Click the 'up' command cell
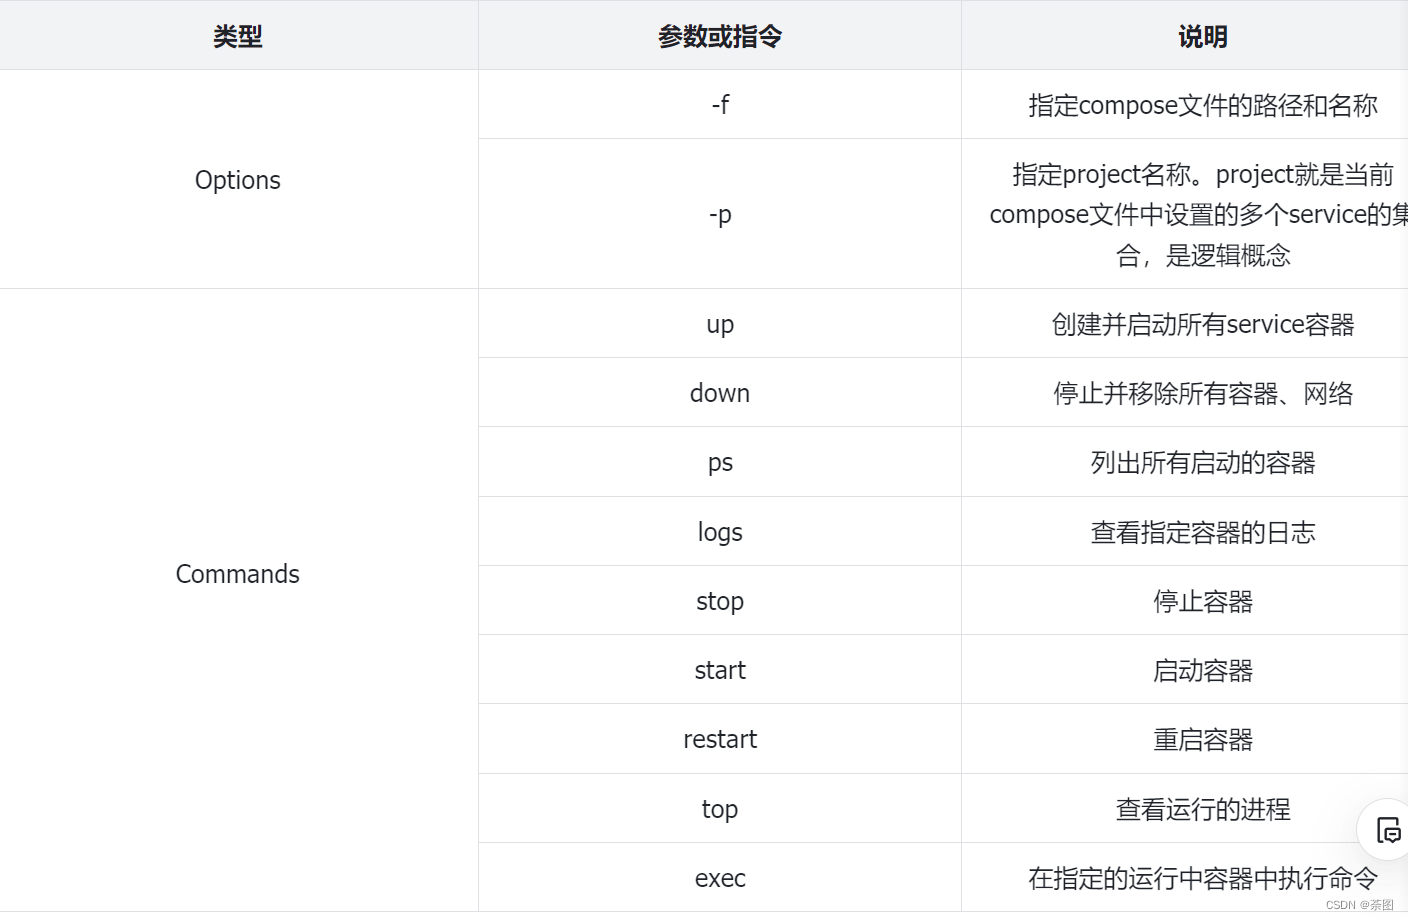Screen dimensions: 1408x920 click(720, 324)
